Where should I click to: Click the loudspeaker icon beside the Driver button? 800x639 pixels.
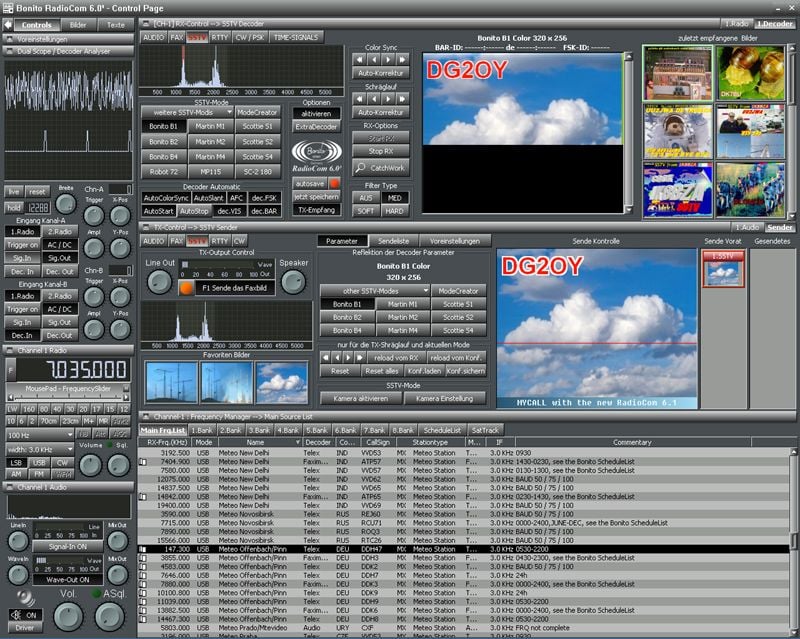[x=24, y=596]
